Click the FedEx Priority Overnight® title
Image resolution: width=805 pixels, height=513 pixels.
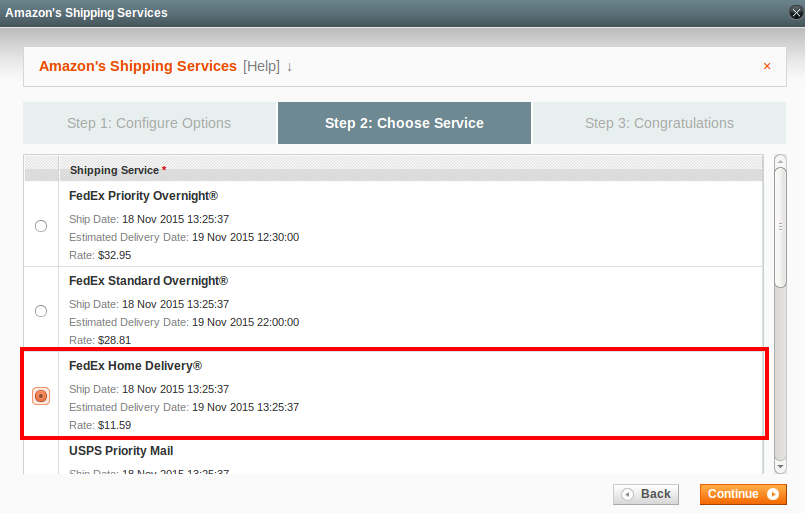tap(144, 196)
